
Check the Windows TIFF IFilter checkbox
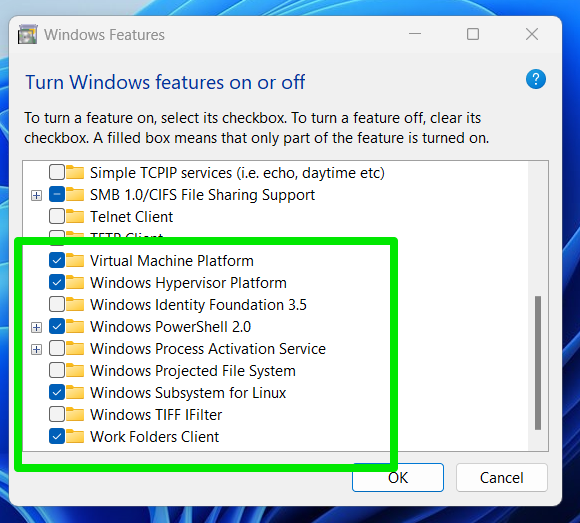click(57, 415)
